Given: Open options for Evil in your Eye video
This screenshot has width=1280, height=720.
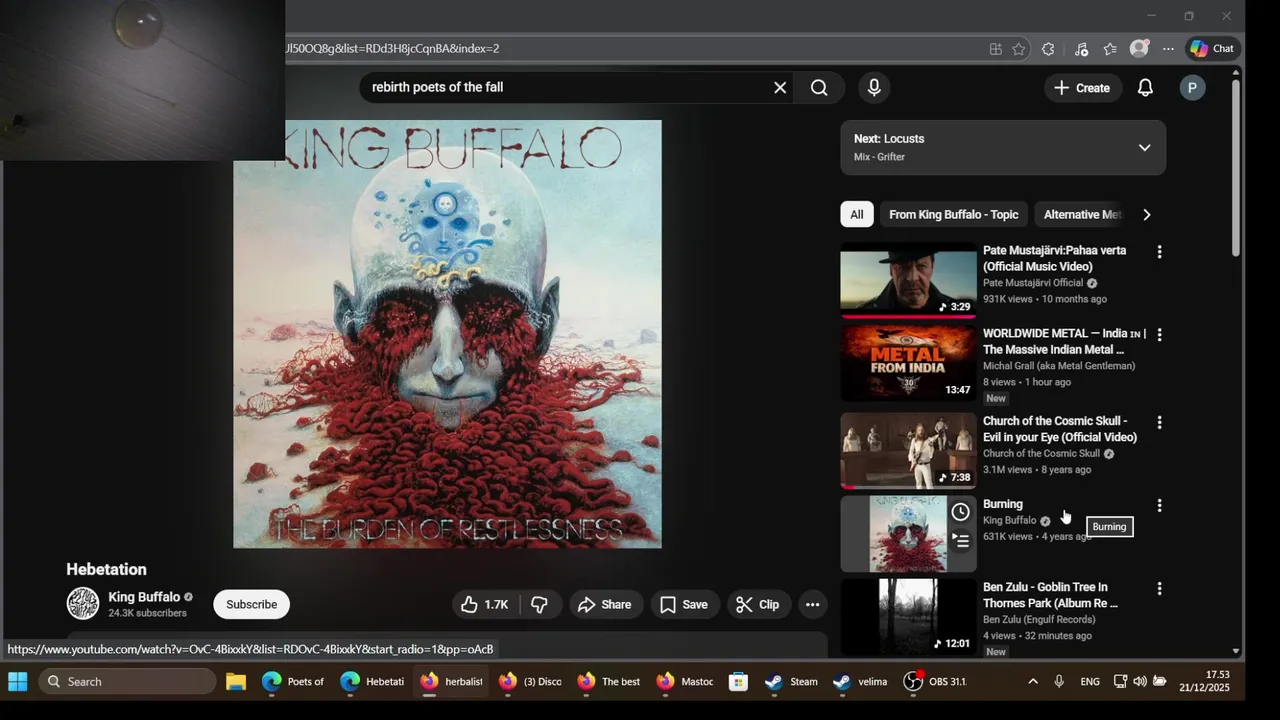Looking at the screenshot, I should (1159, 423).
